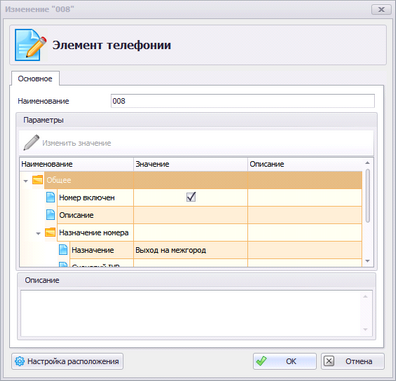Image resolution: width=396 pixels, height=381 pixels.
Task: Confirm with the OK button
Action: point(285,361)
